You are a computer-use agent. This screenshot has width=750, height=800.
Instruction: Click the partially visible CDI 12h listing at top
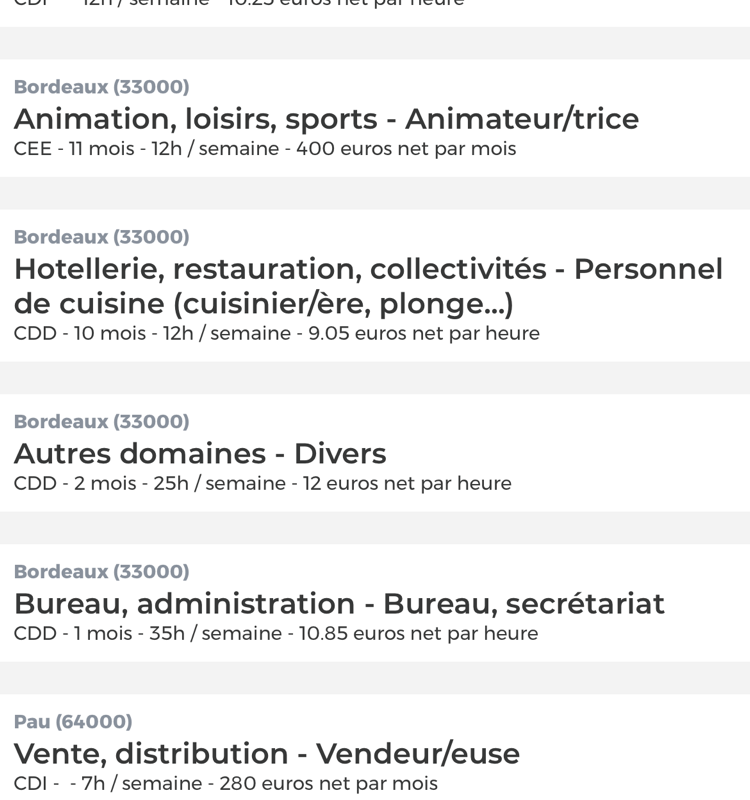[375, 10]
